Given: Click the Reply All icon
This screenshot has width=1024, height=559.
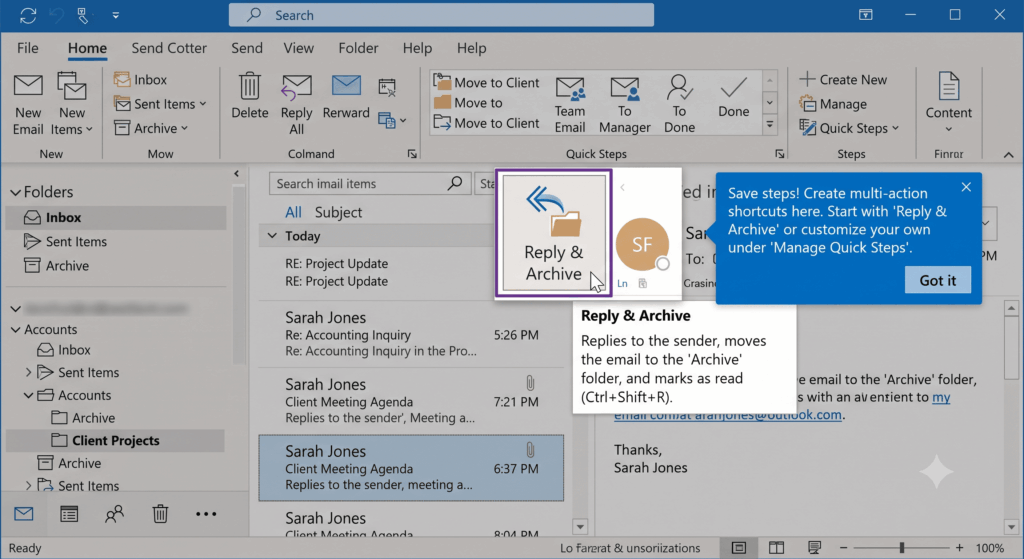Looking at the screenshot, I should pyautogui.click(x=296, y=88).
